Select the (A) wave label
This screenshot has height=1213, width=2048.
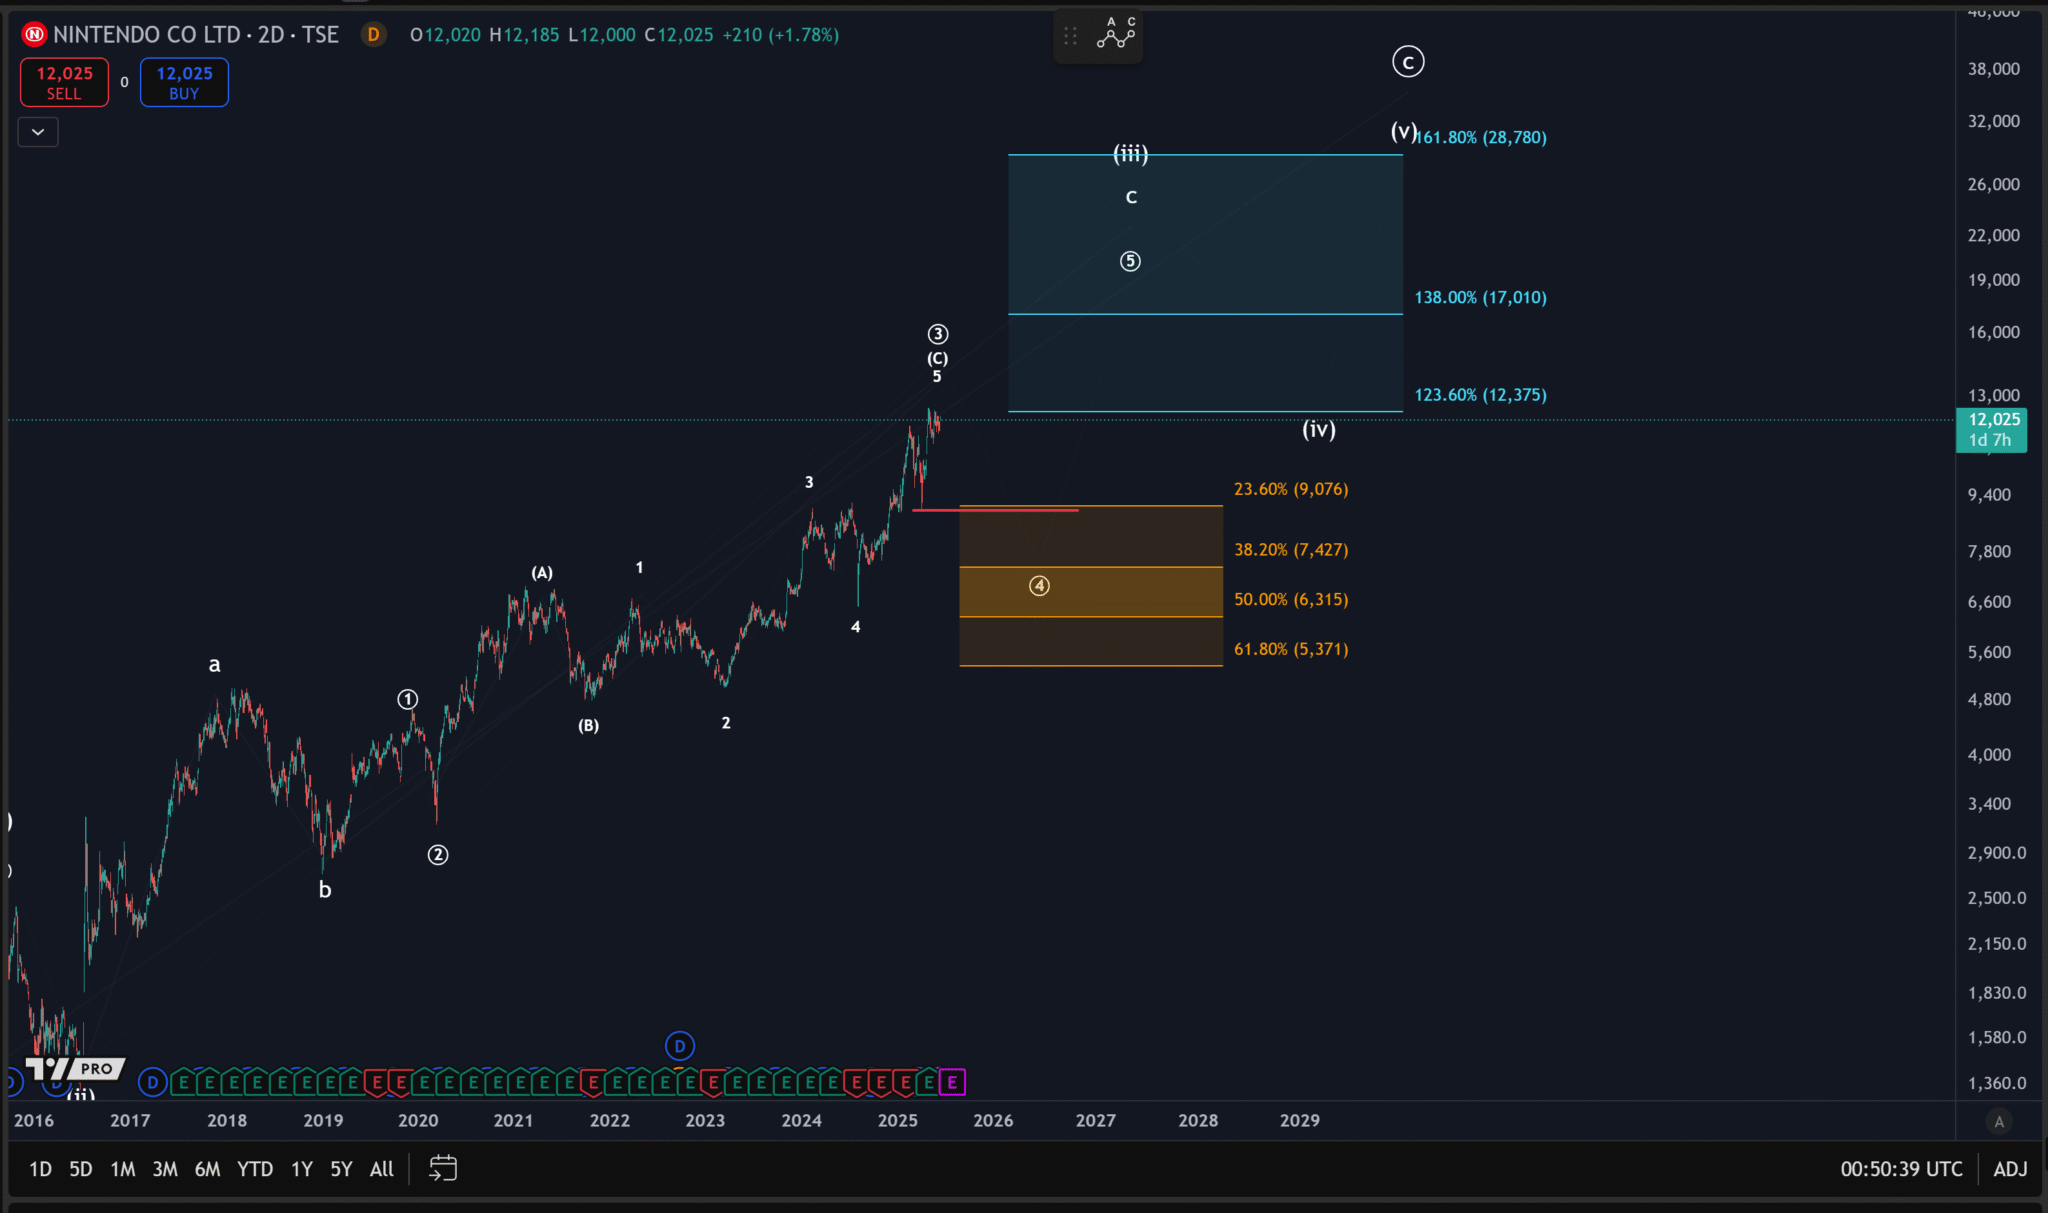[x=542, y=573]
